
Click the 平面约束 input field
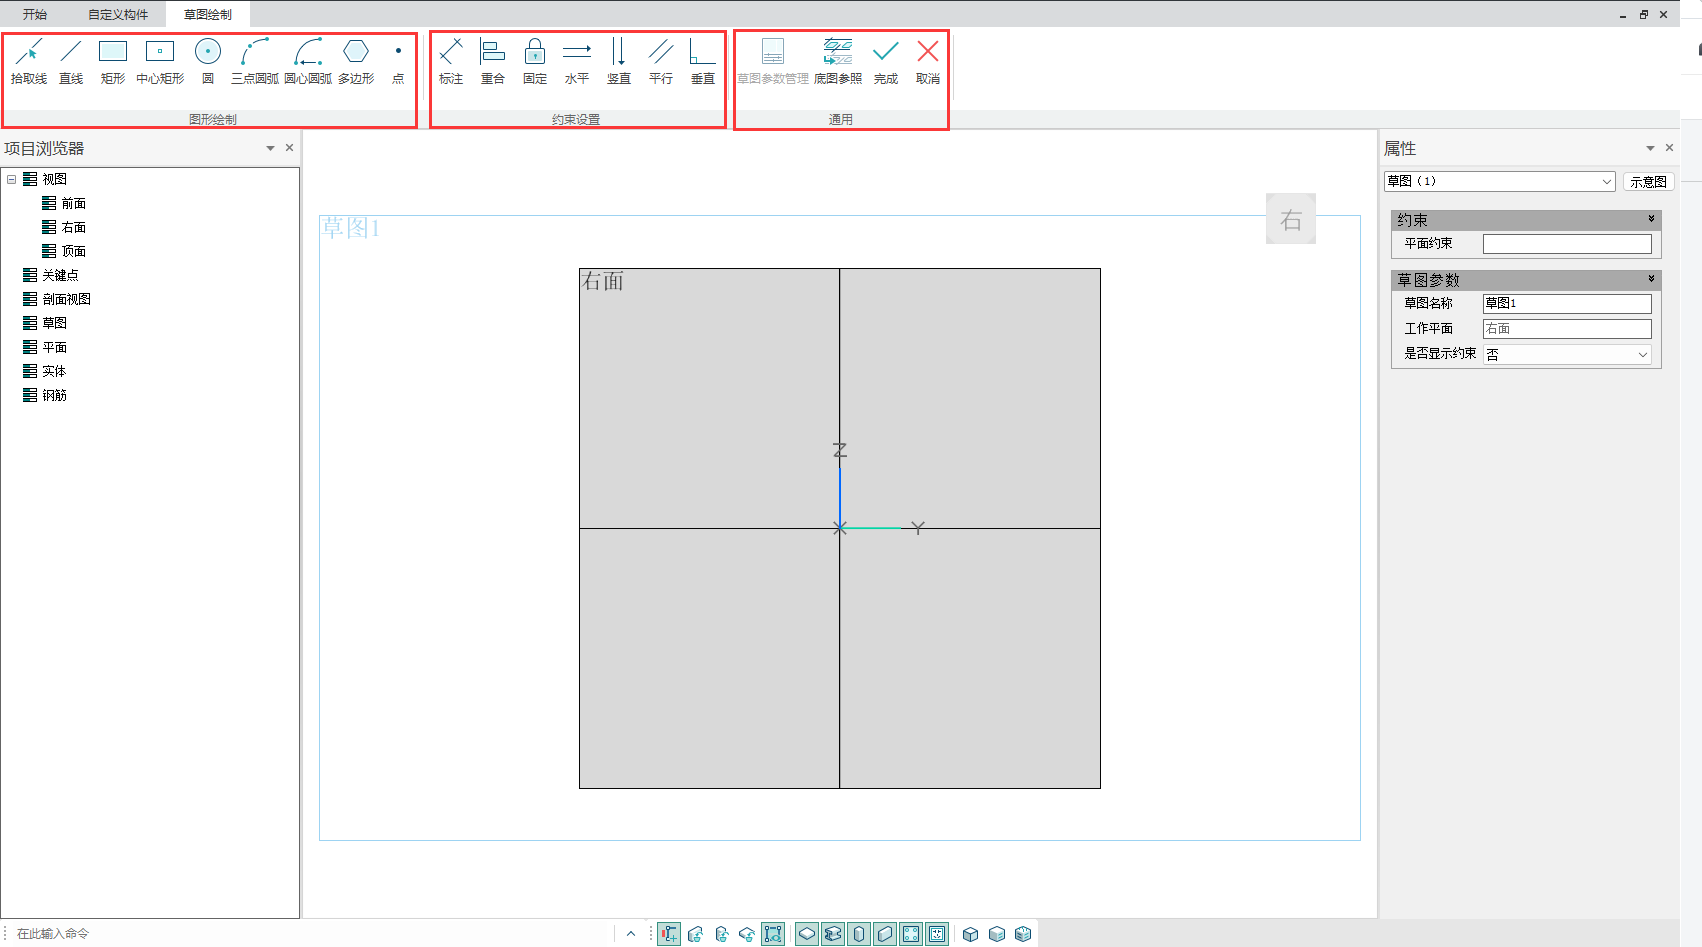coord(1567,244)
